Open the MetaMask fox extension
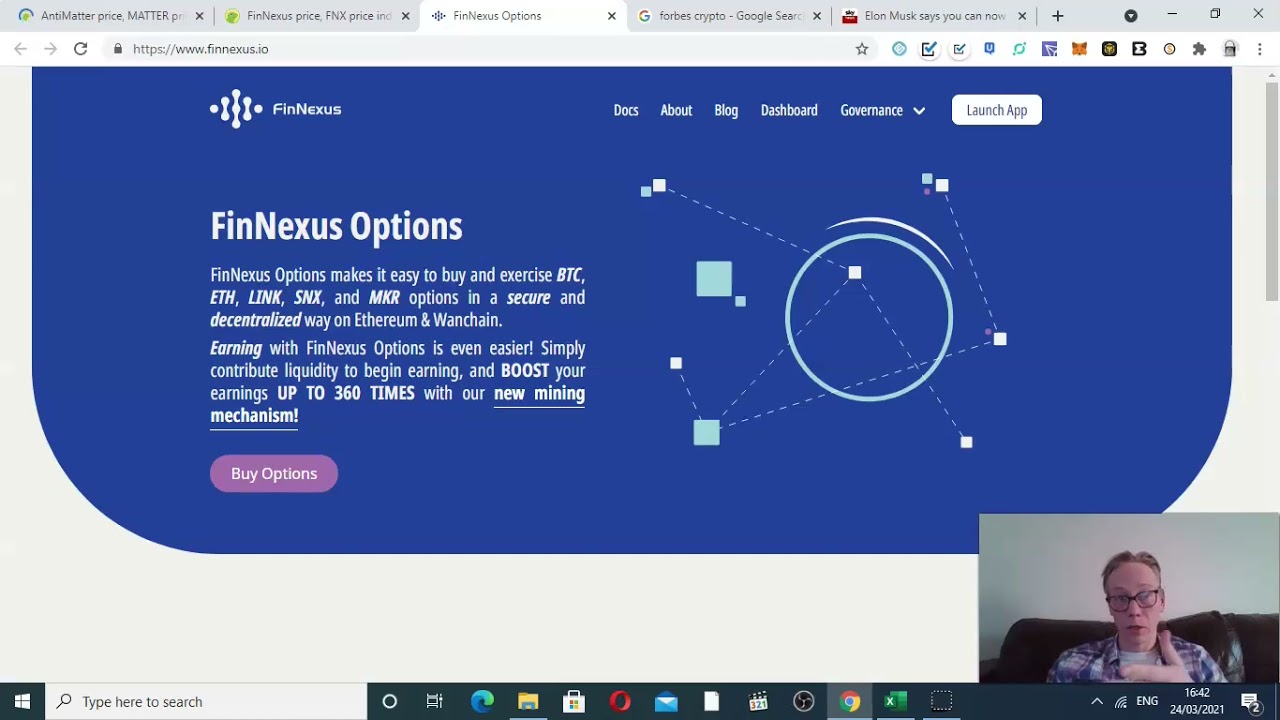 (x=1079, y=49)
